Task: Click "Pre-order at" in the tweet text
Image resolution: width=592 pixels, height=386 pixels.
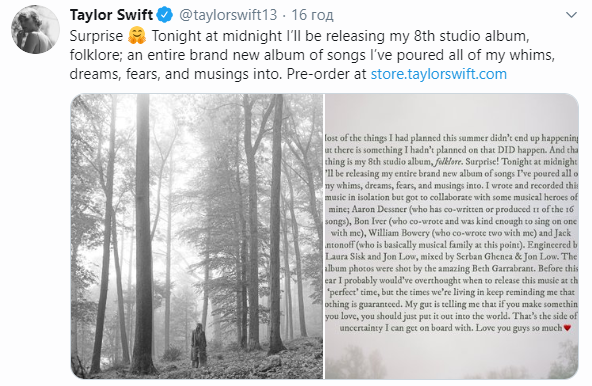Action: pyautogui.click(x=326, y=74)
